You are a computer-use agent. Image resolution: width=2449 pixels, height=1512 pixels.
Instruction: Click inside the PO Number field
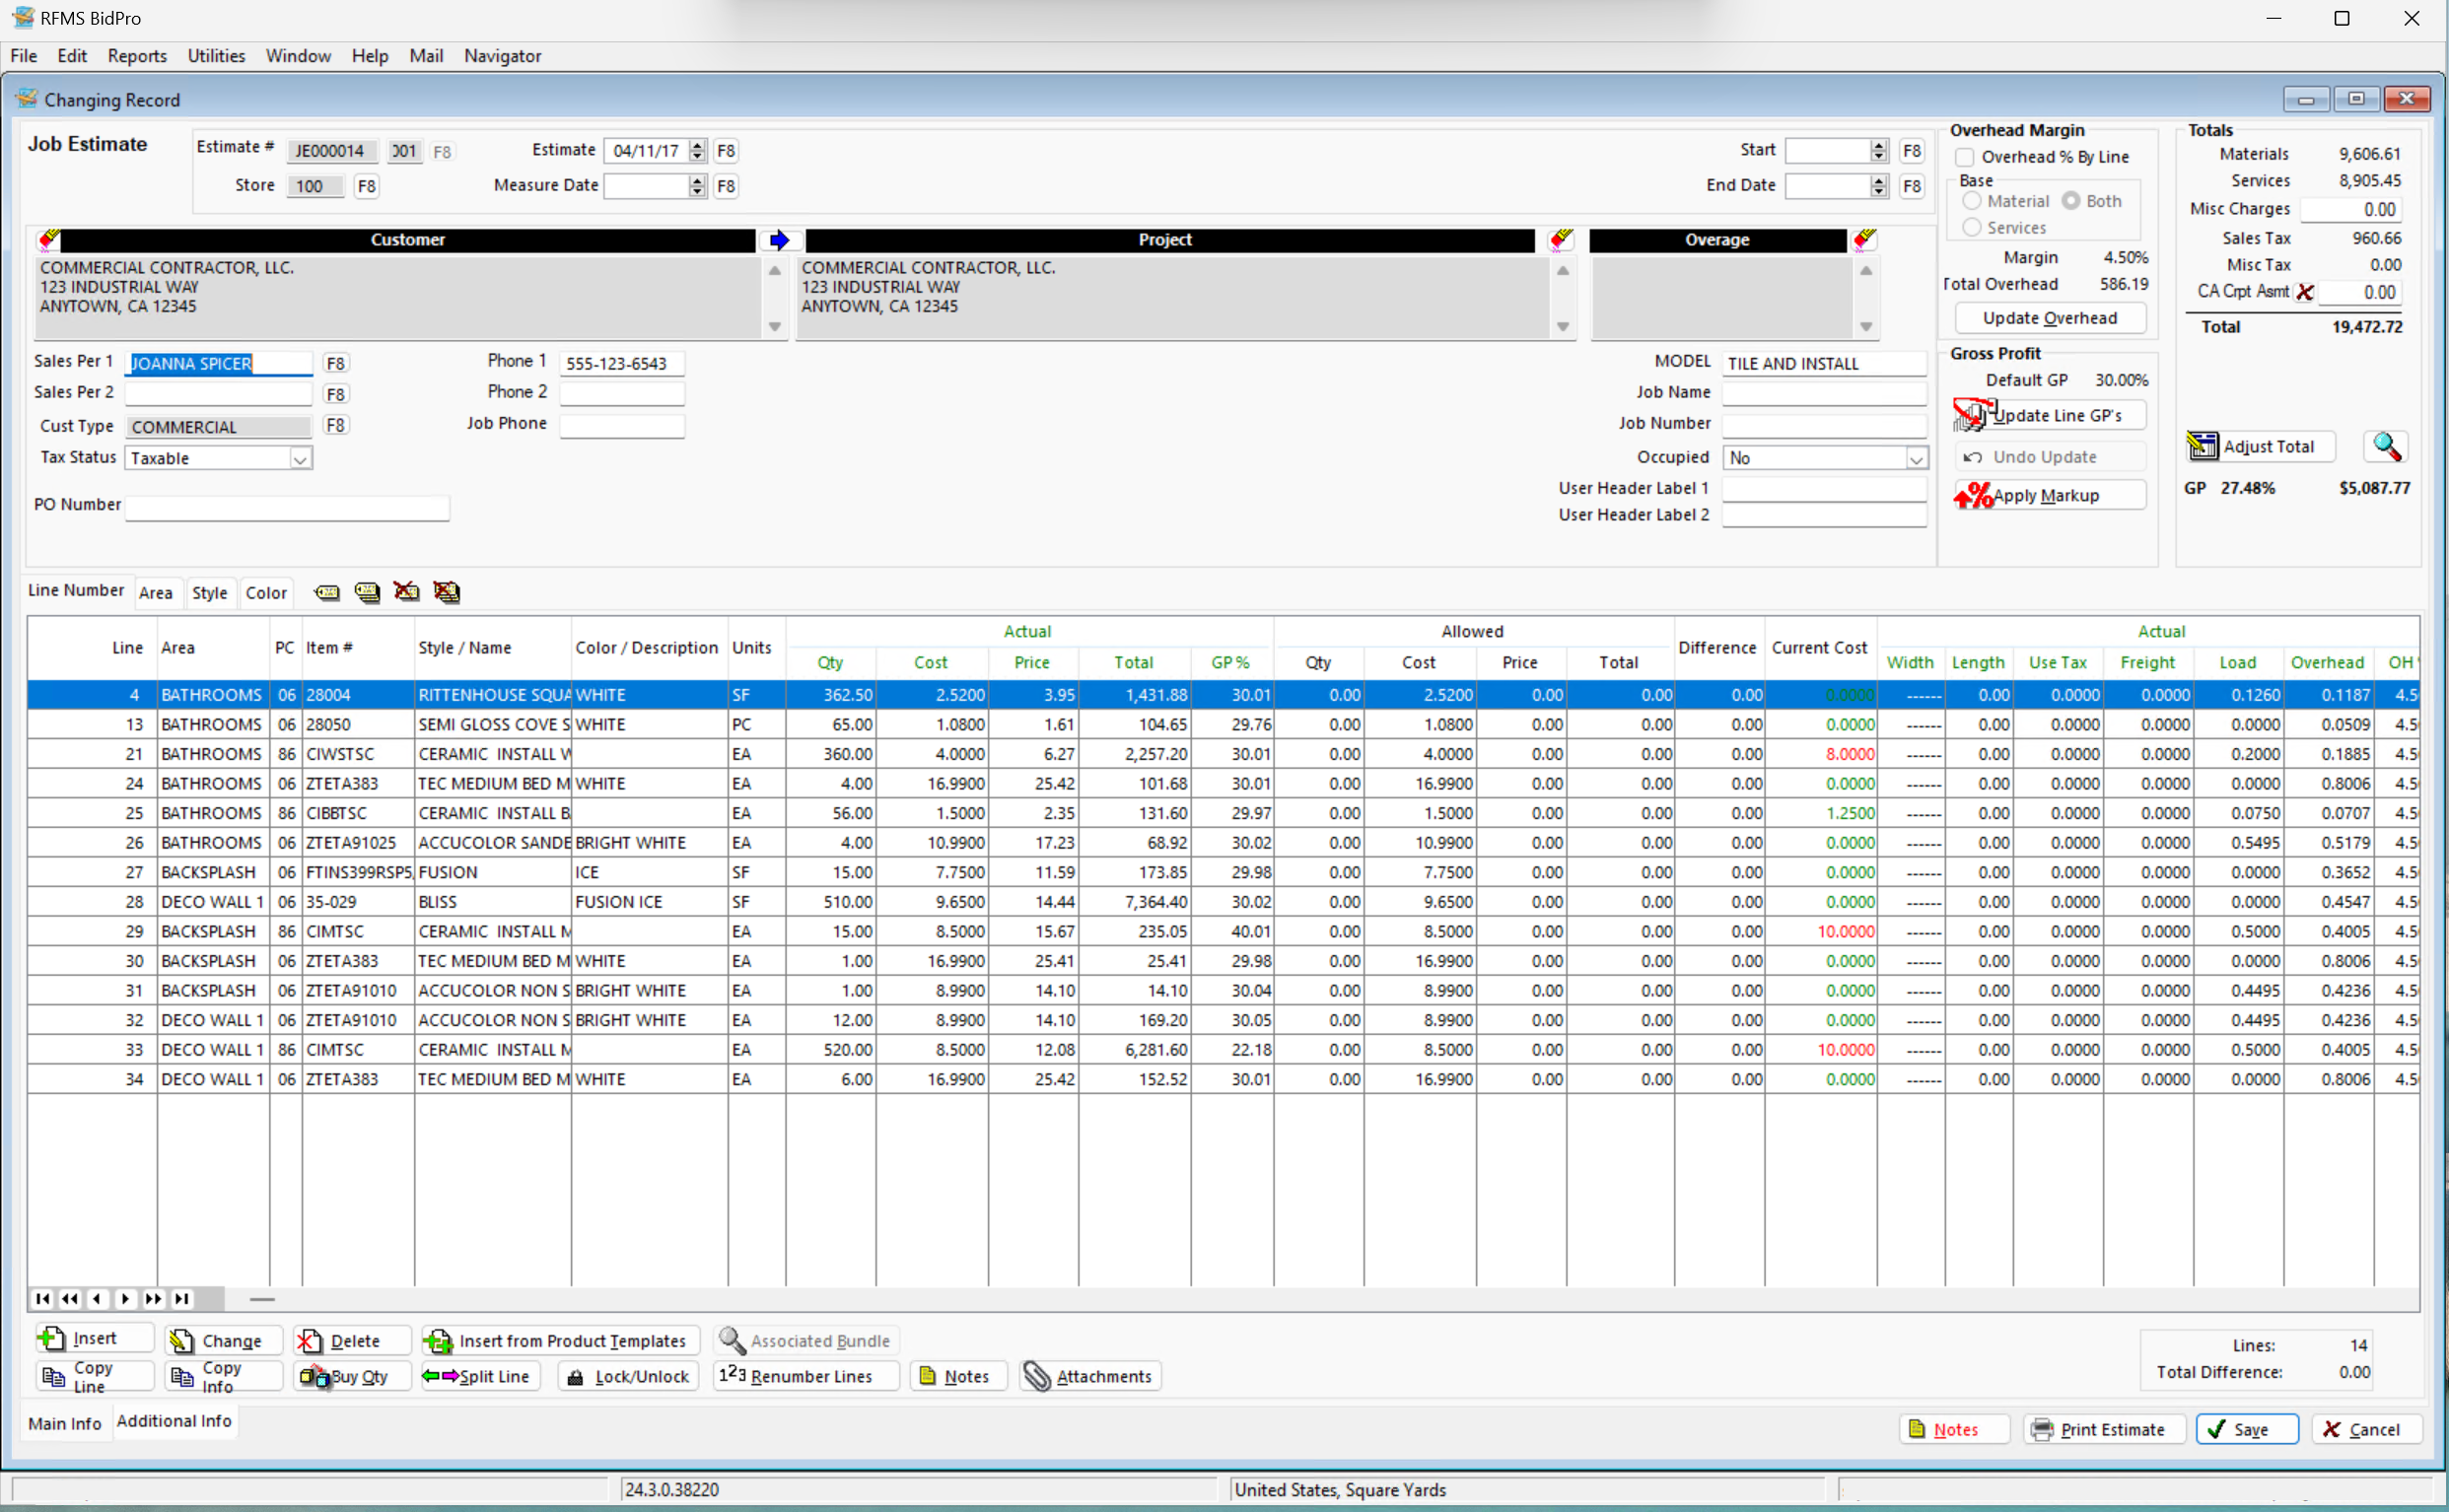287,508
